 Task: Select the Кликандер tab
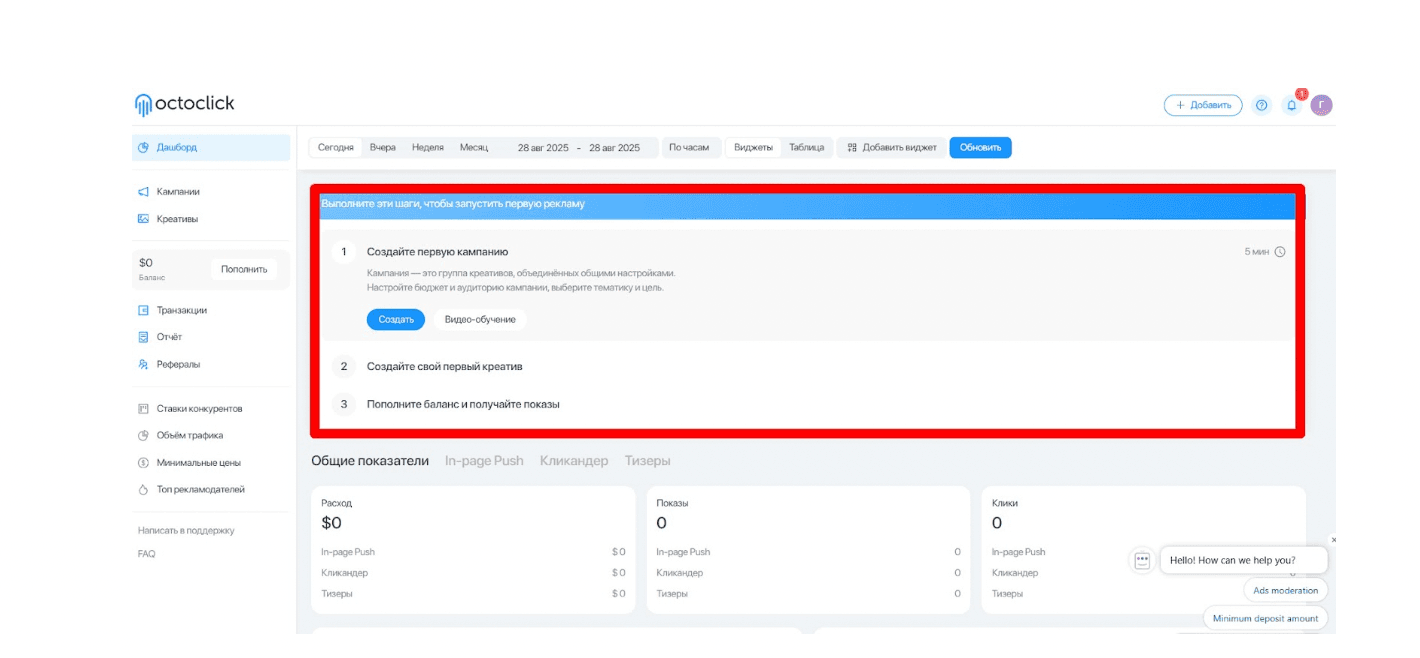574,461
